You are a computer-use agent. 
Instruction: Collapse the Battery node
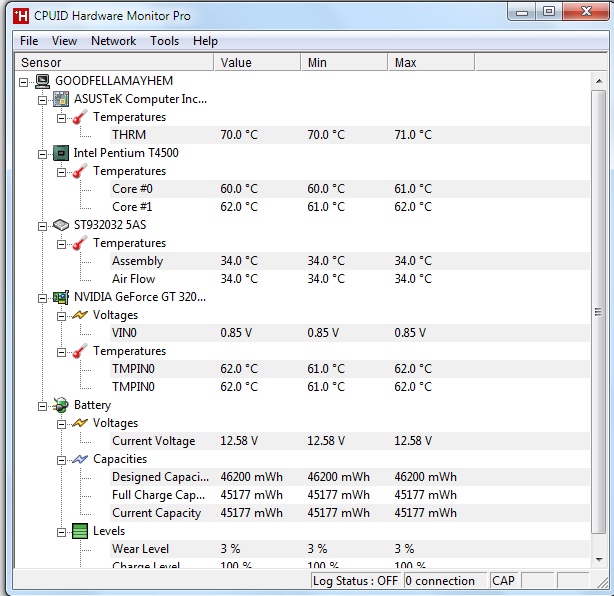coord(42,407)
